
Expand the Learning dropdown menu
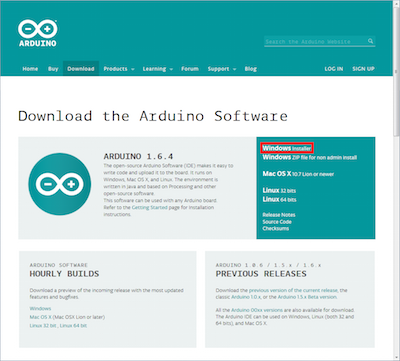tap(158, 69)
